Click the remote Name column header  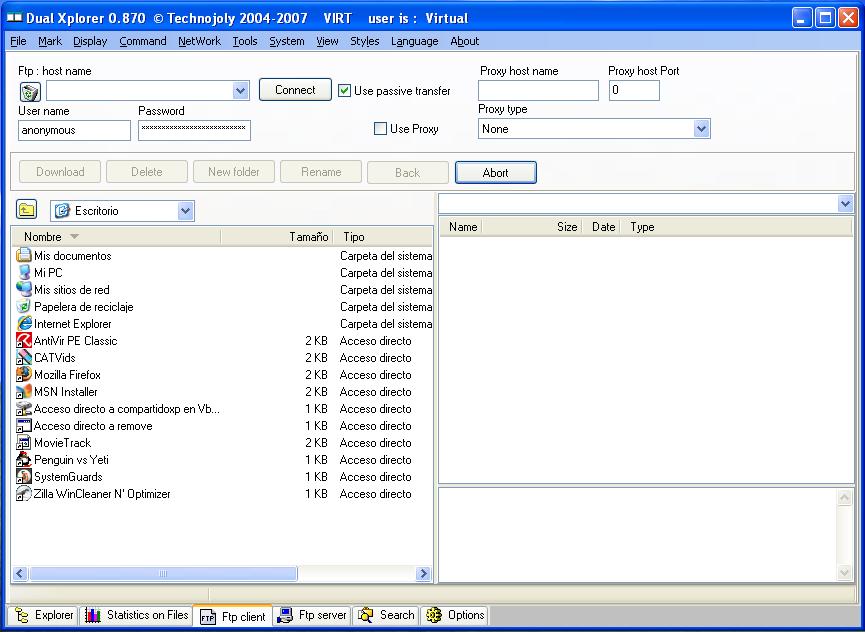coord(461,227)
